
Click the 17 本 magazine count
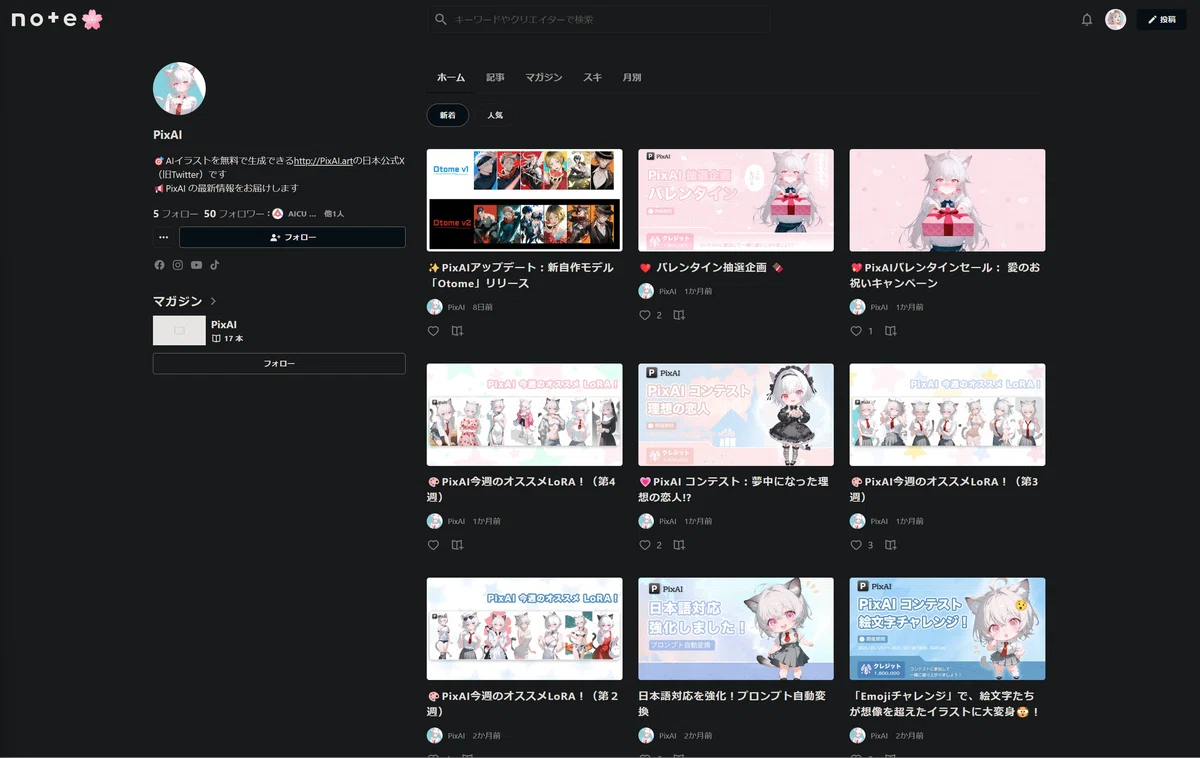pyautogui.click(x=228, y=339)
